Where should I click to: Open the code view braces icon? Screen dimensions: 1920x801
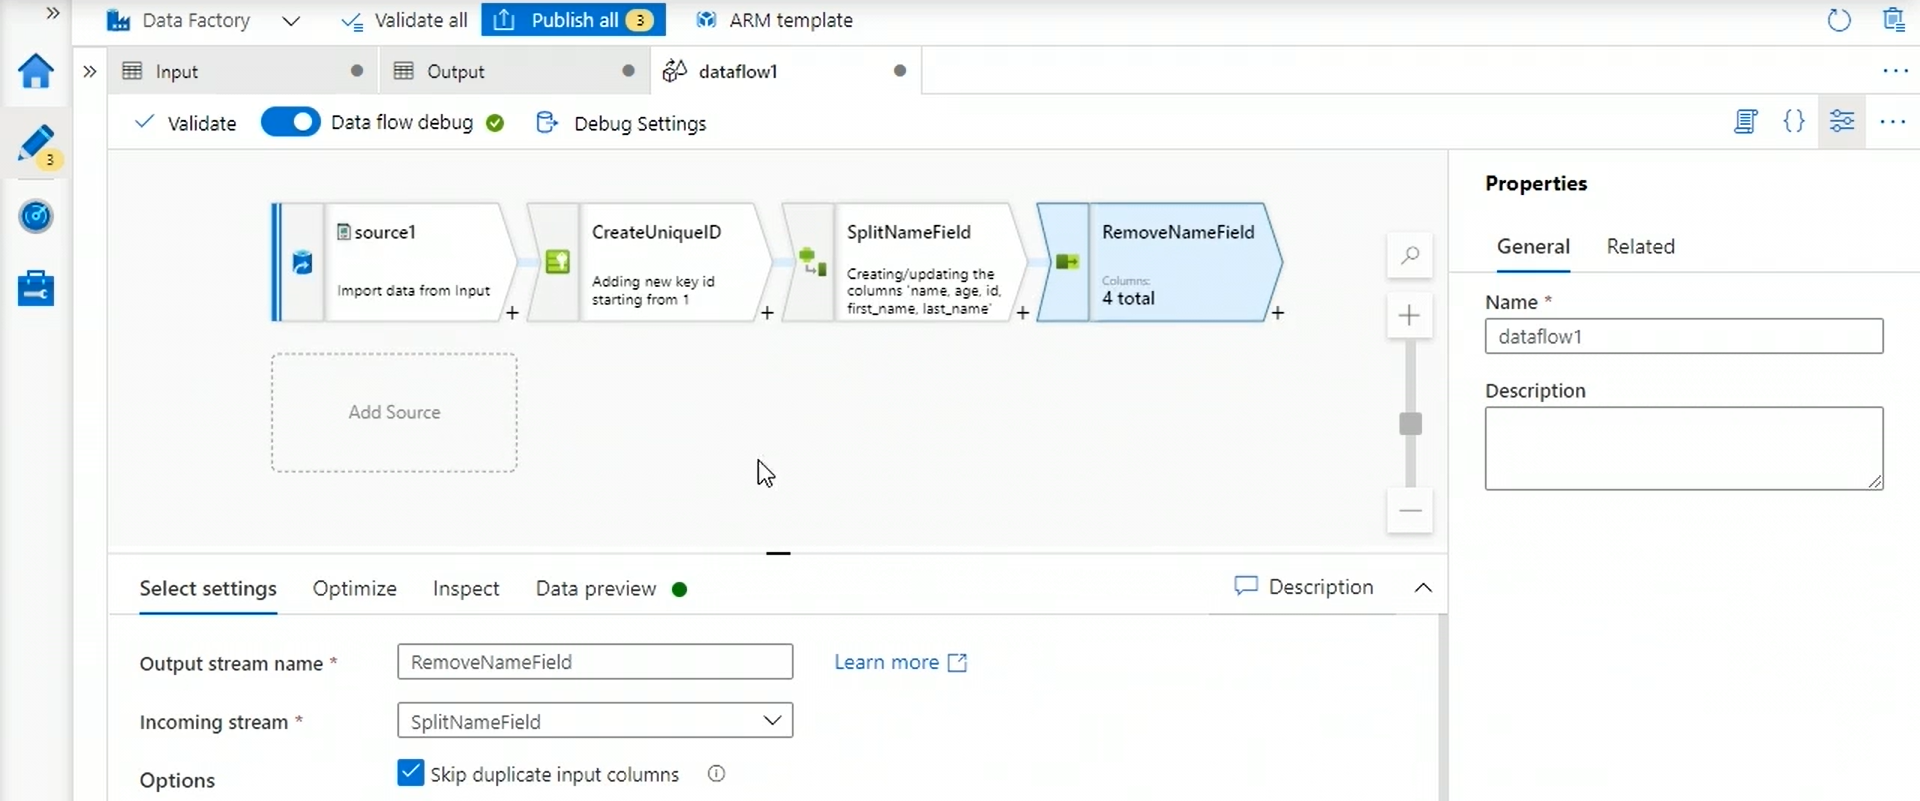point(1794,122)
